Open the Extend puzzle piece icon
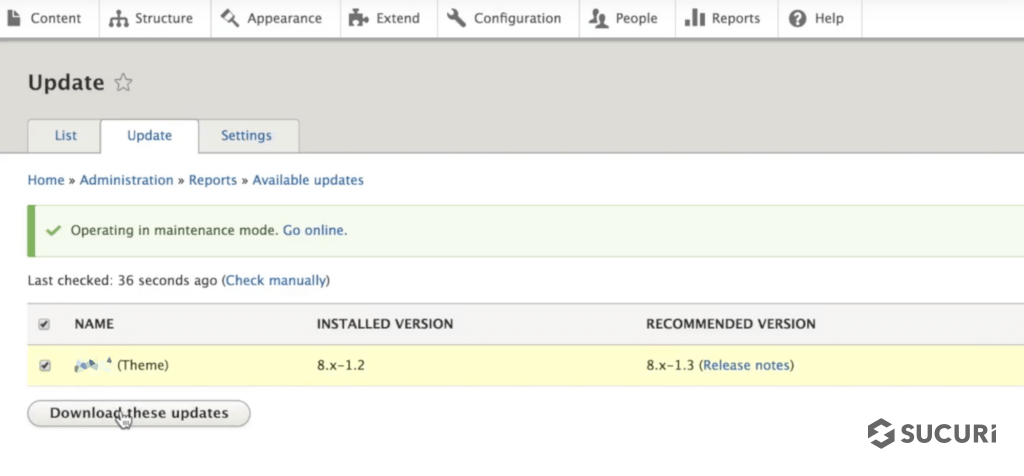Viewport: 1024px width, 476px height. (x=358, y=18)
